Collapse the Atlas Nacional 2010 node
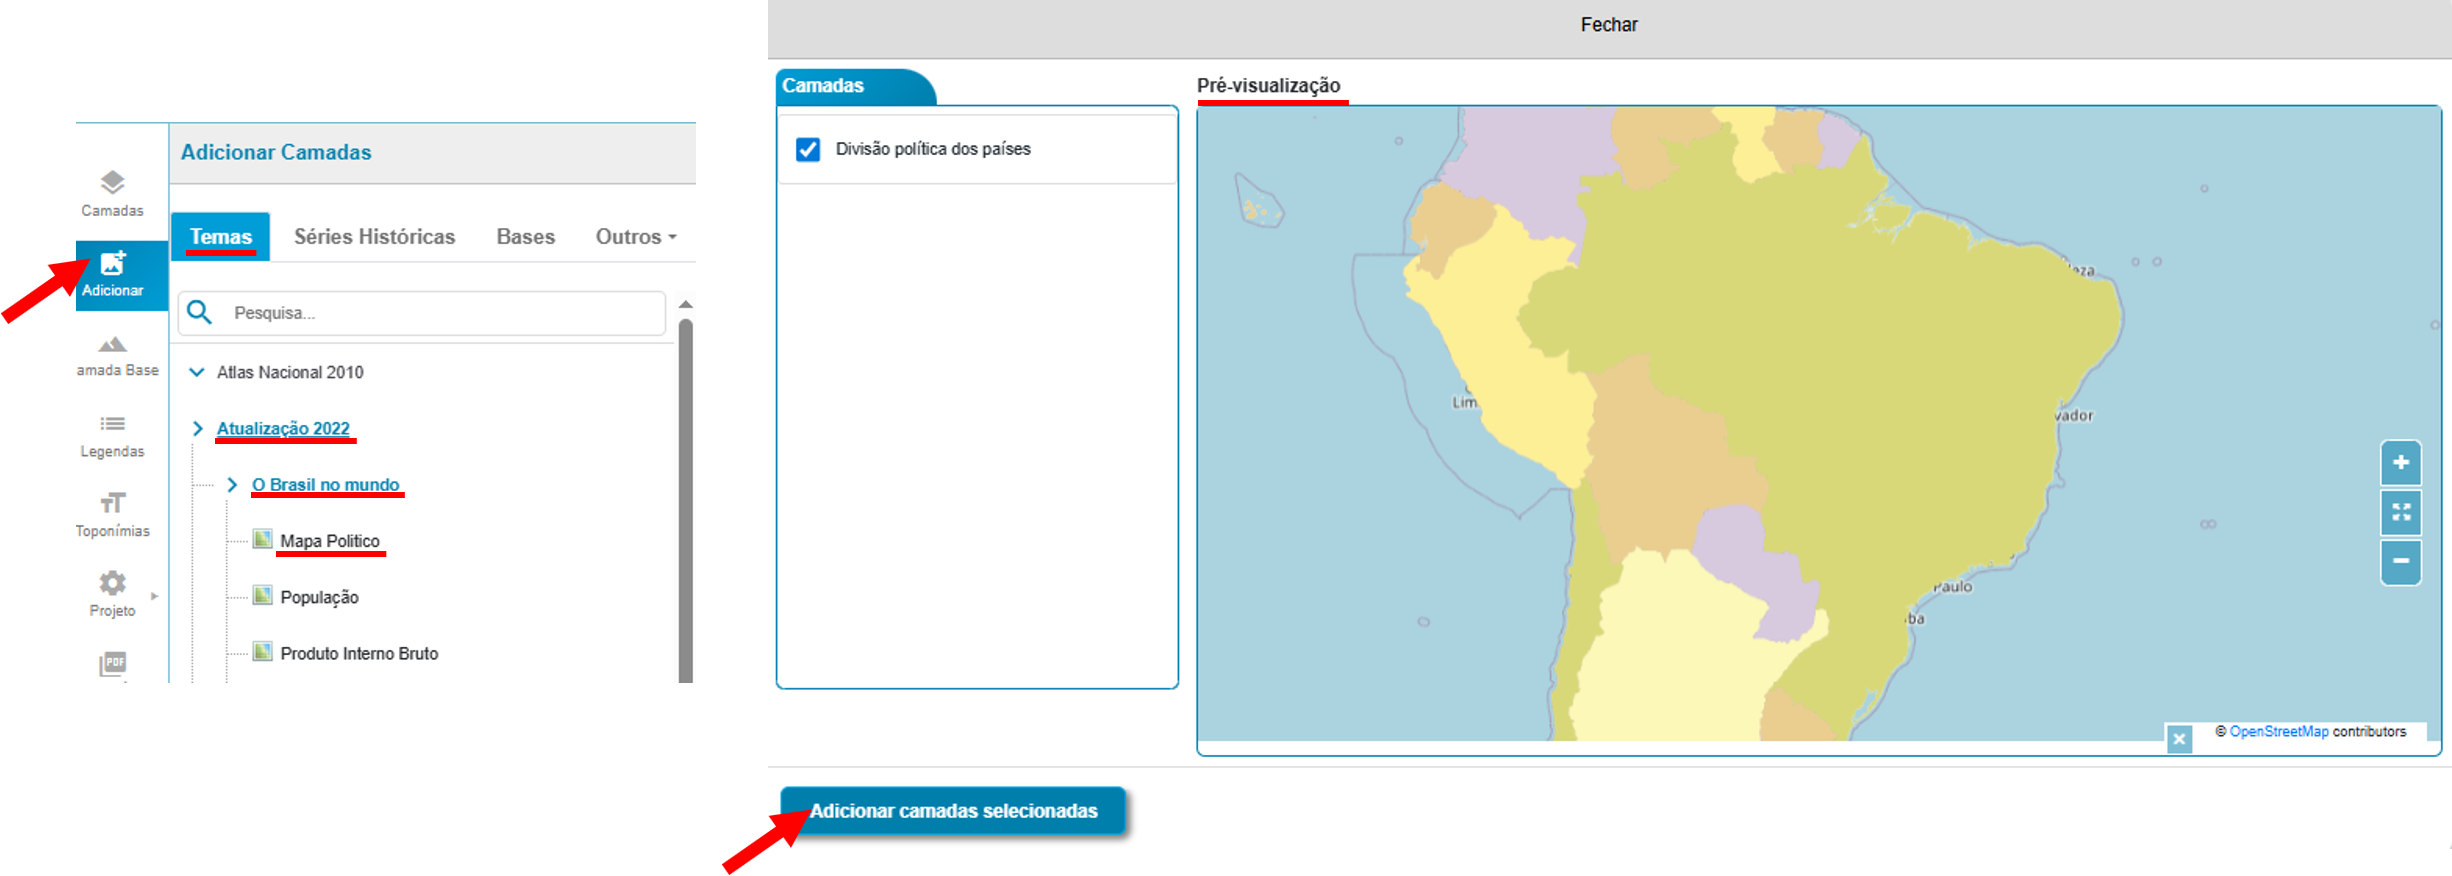The image size is (2452, 876). [x=197, y=372]
